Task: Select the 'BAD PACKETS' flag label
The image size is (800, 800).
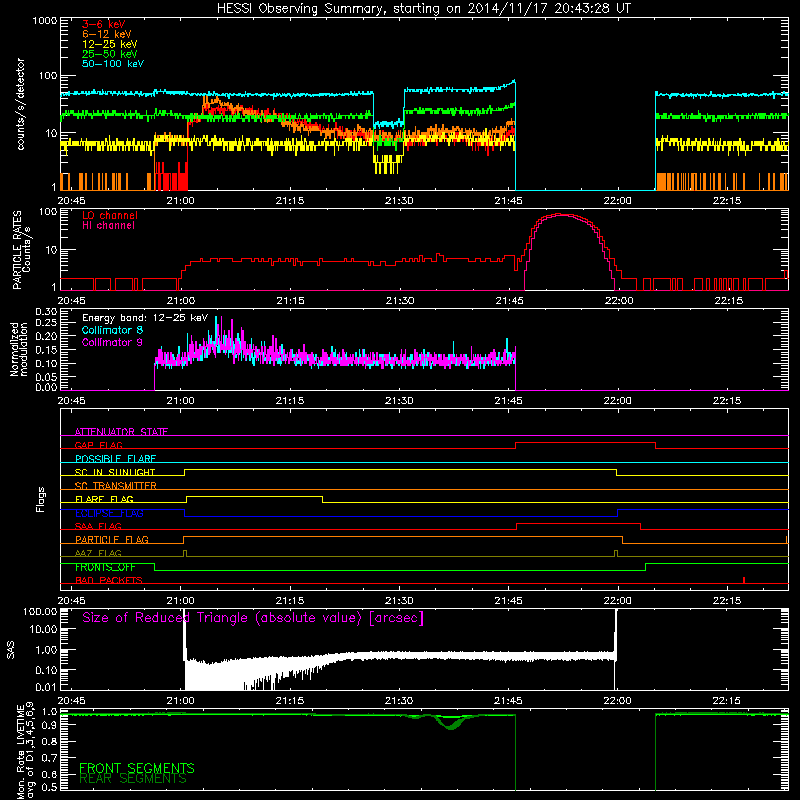Action: [109, 580]
